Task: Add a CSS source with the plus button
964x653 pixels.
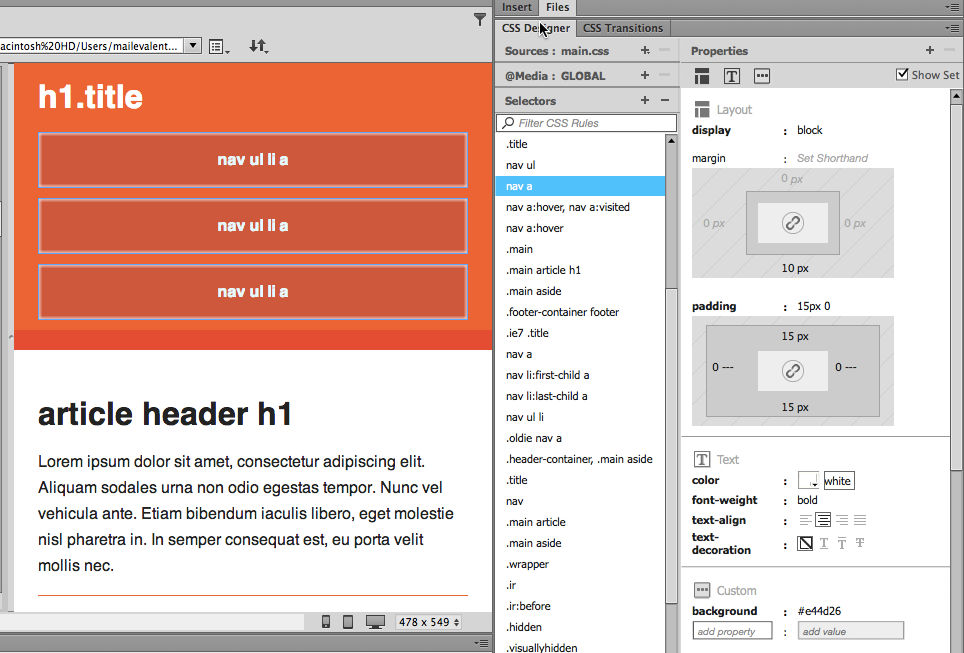Action: click(x=645, y=50)
